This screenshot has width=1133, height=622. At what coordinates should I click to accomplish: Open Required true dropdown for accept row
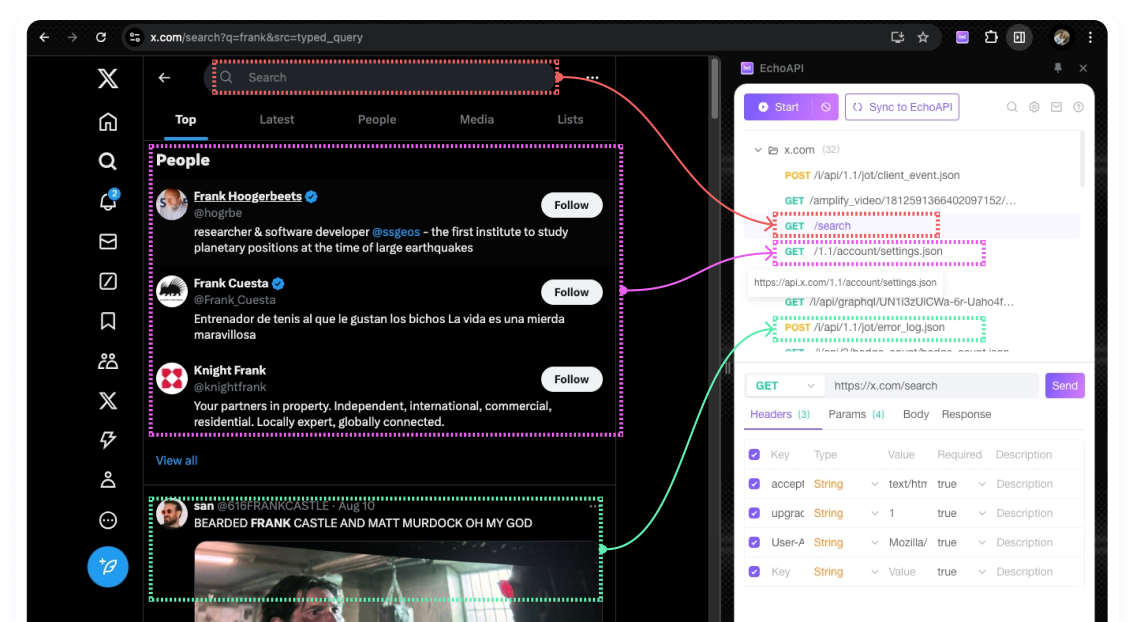click(x=961, y=484)
